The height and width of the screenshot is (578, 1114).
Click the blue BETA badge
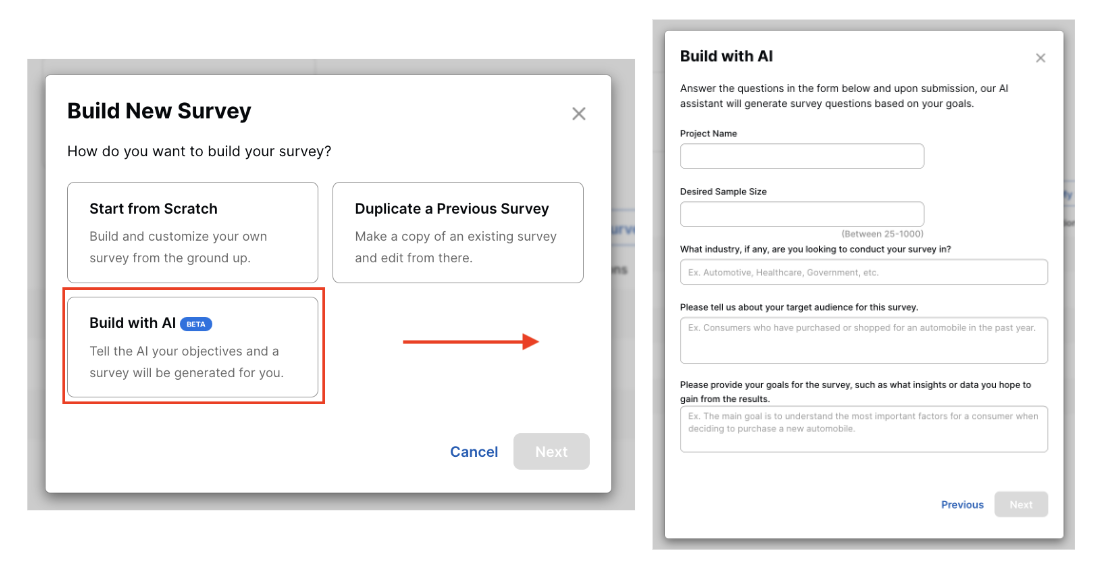pos(196,324)
